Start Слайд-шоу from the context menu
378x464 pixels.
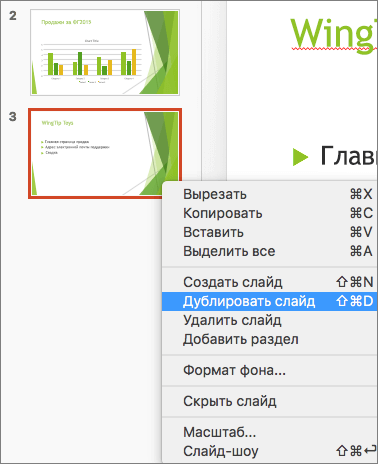269,451
